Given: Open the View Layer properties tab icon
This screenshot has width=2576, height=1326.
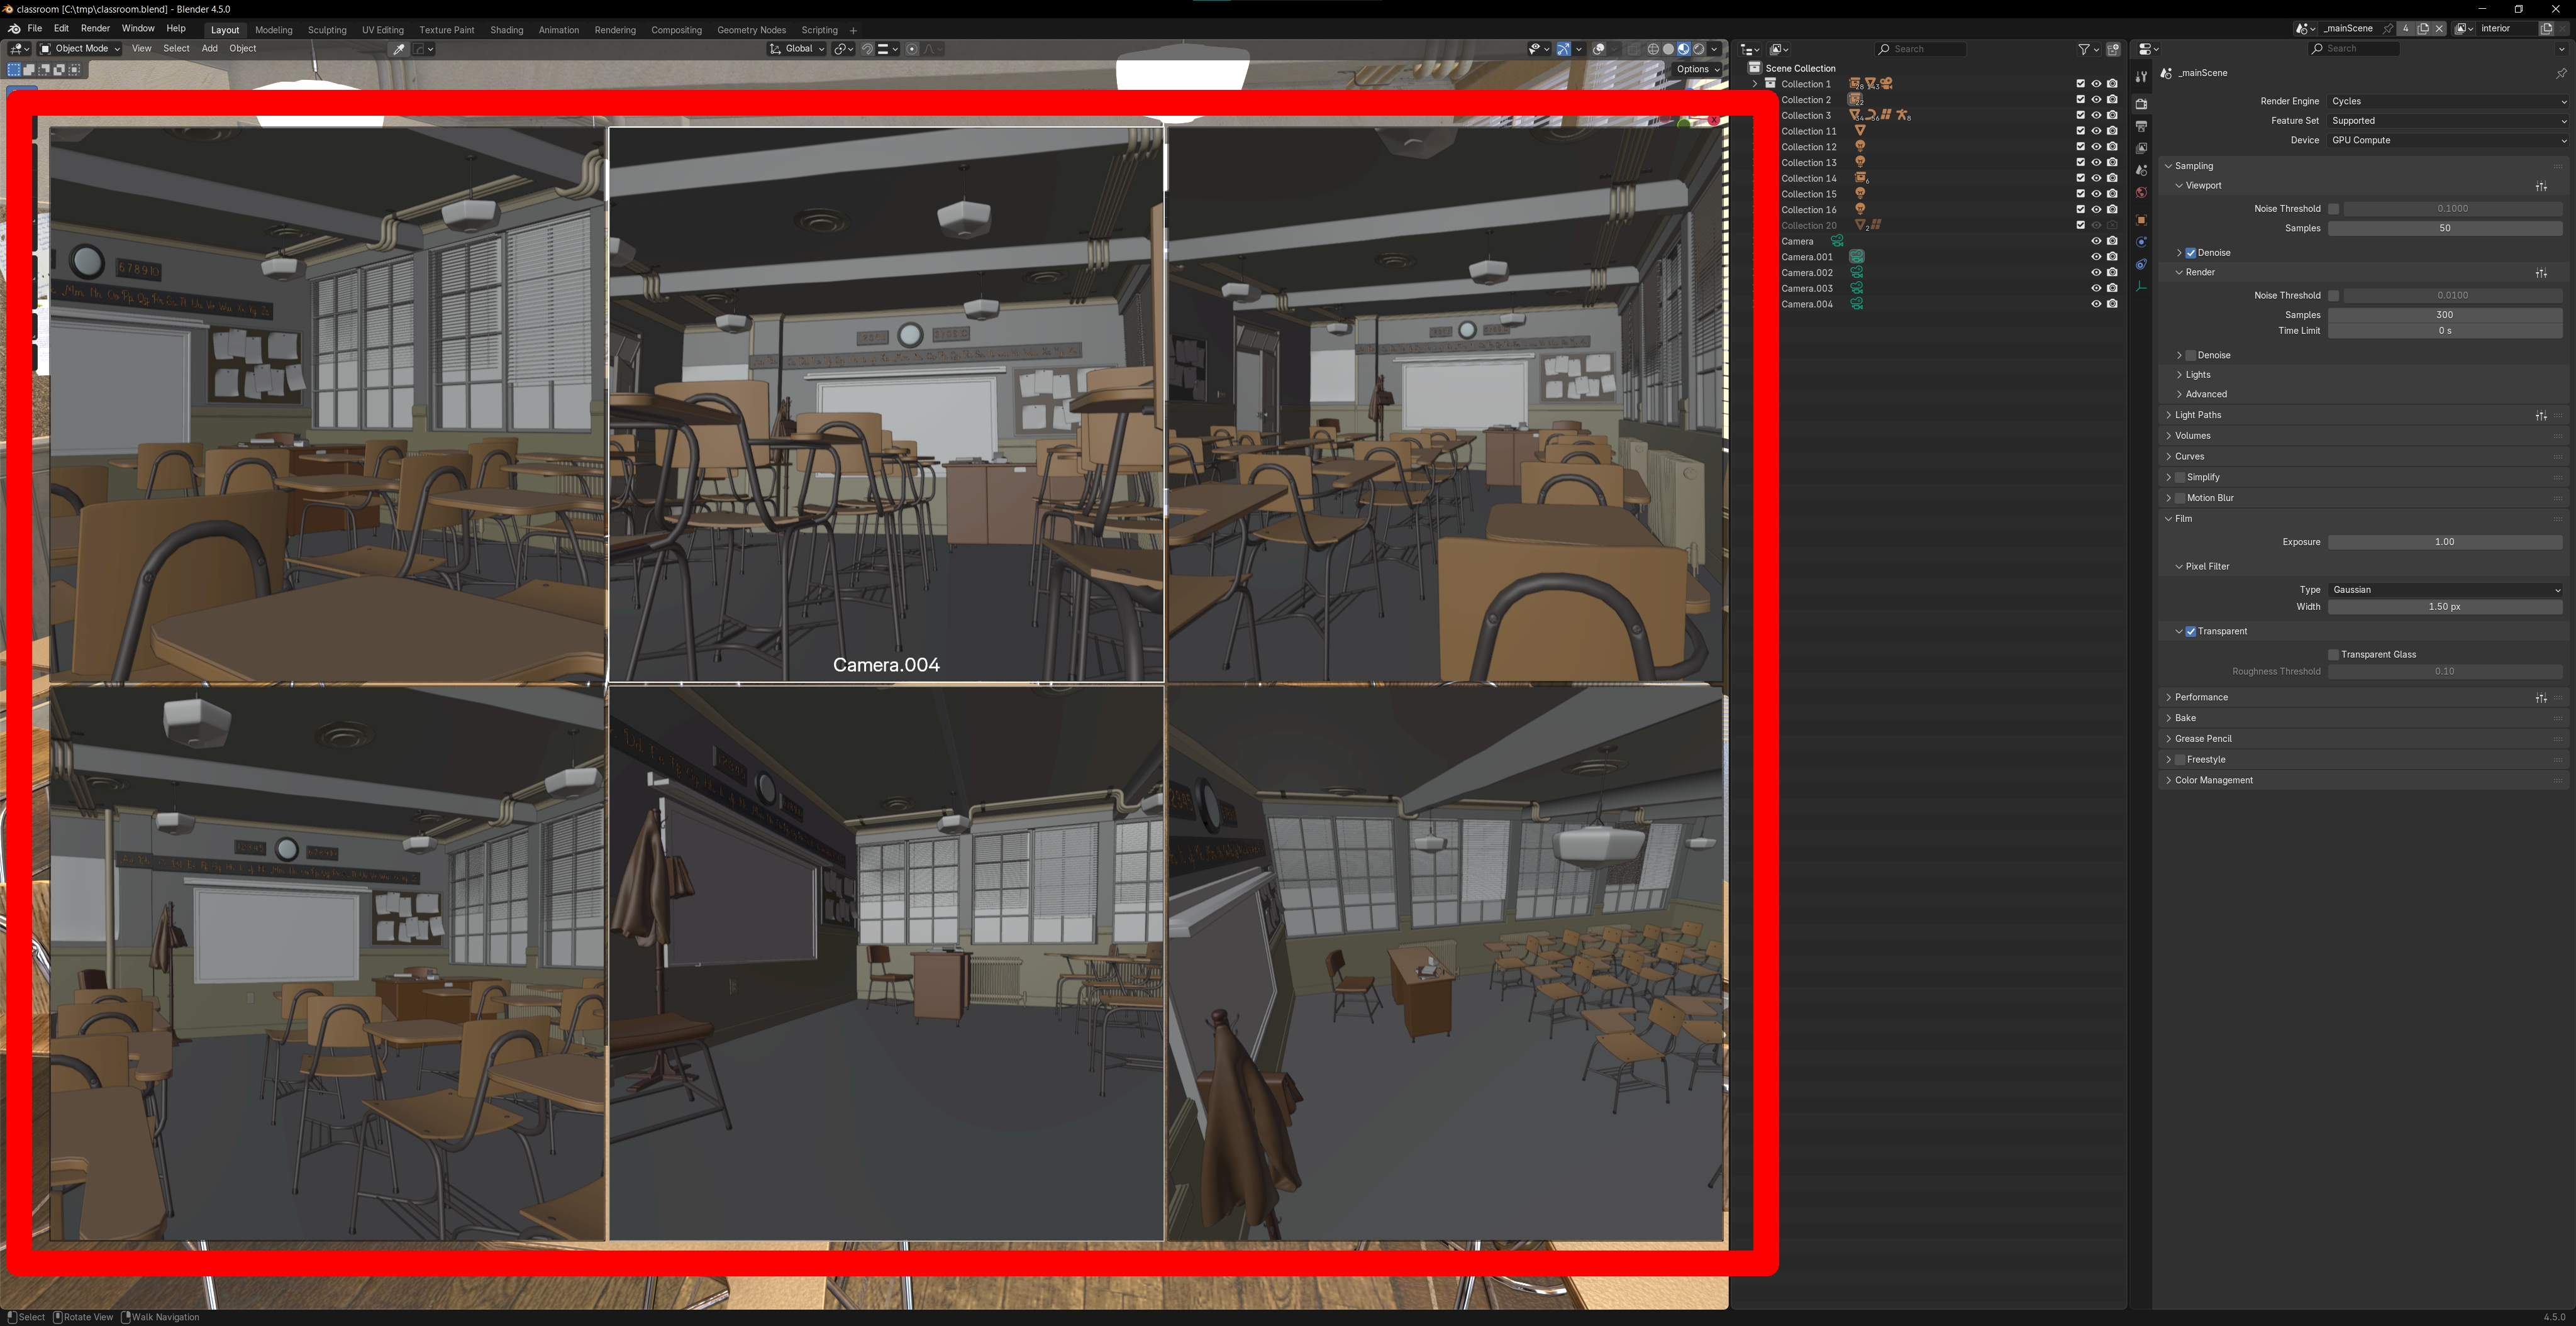Looking at the screenshot, I should click(2141, 148).
